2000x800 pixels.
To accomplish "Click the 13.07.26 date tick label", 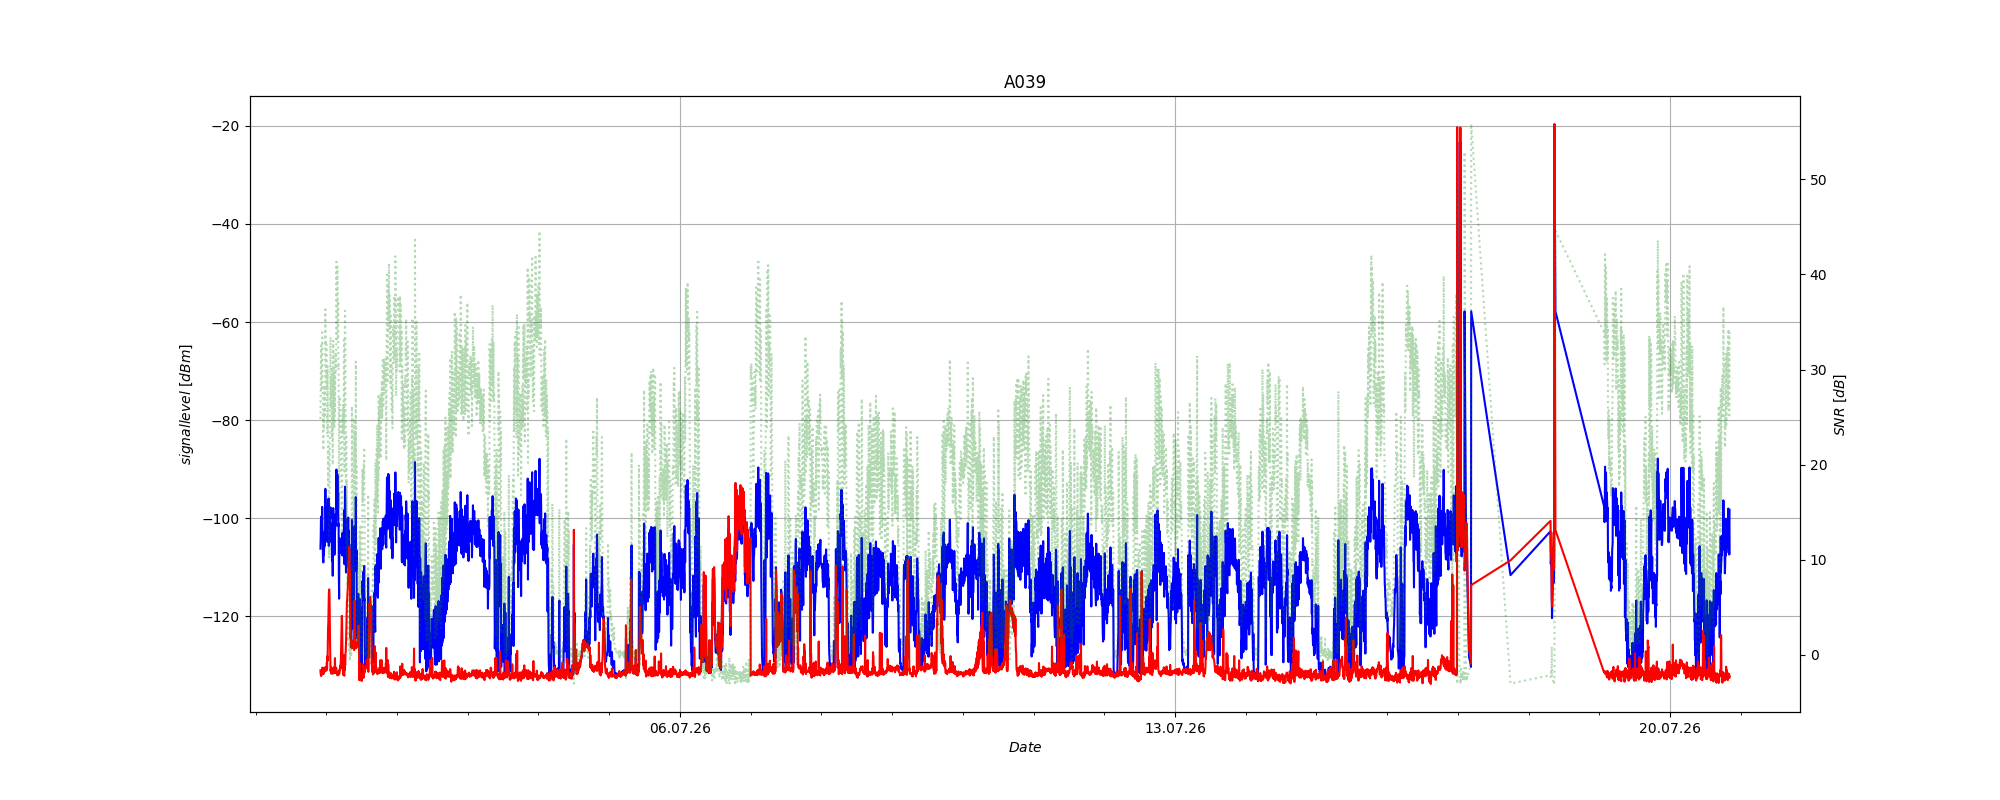I will click(1175, 728).
